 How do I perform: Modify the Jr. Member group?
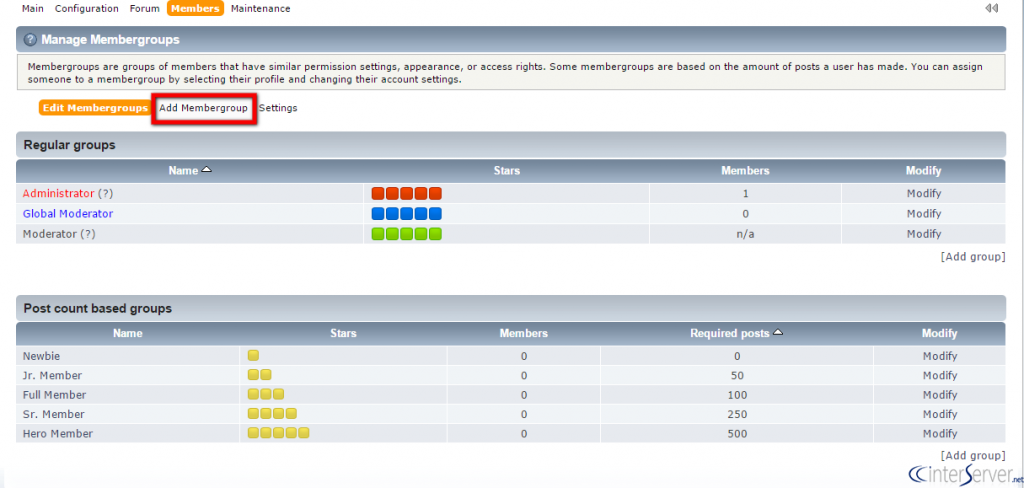(940, 376)
